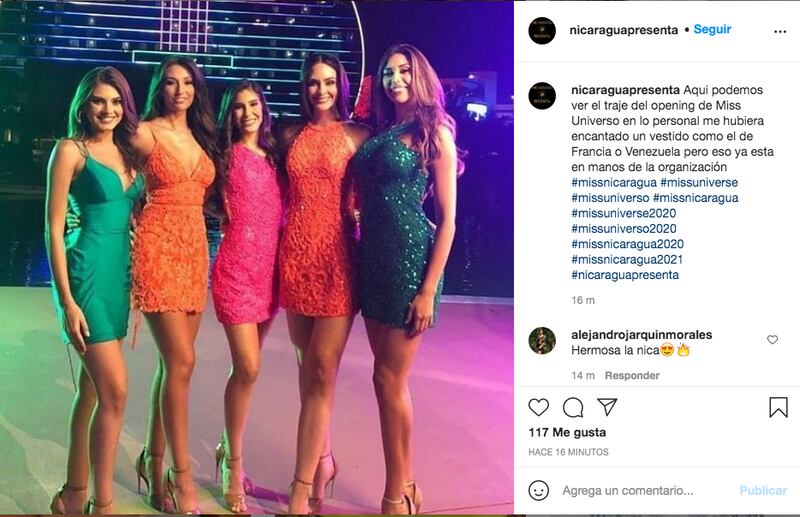This screenshot has width=800, height=517.
Task: Submit the comment with Publicar
Action: (763, 490)
